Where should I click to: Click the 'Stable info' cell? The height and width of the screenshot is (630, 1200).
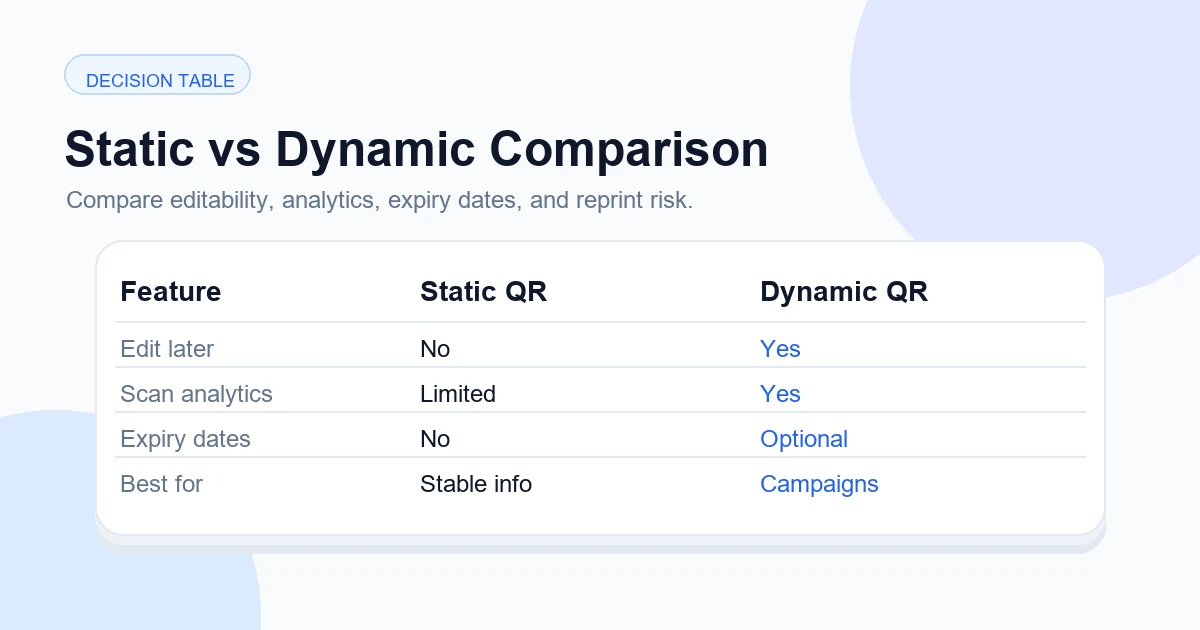(x=476, y=484)
